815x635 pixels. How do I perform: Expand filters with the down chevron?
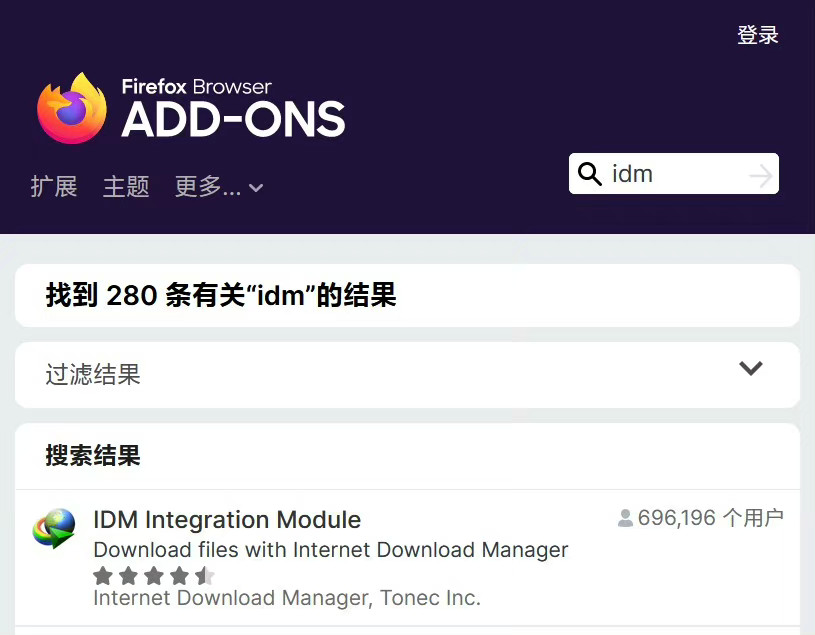click(750, 369)
